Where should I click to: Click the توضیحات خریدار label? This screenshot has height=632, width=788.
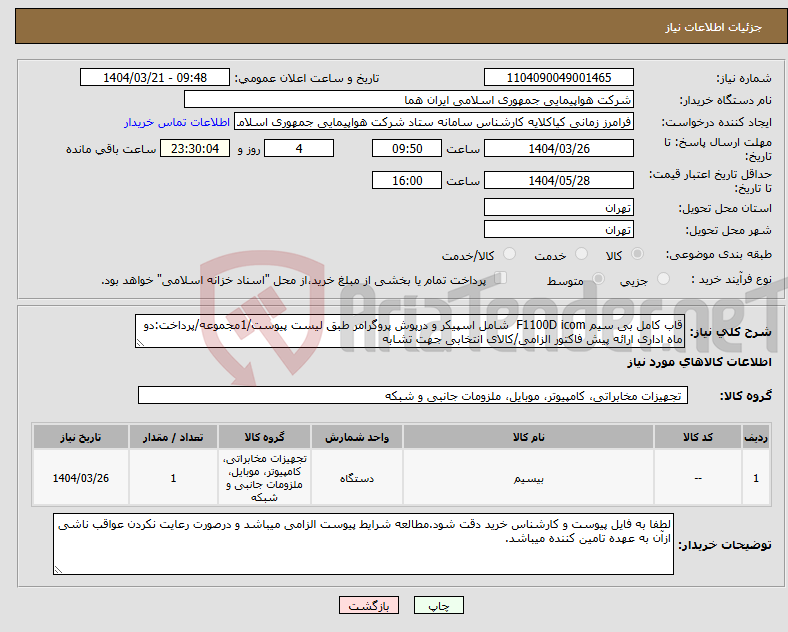pyautogui.click(x=725, y=545)
